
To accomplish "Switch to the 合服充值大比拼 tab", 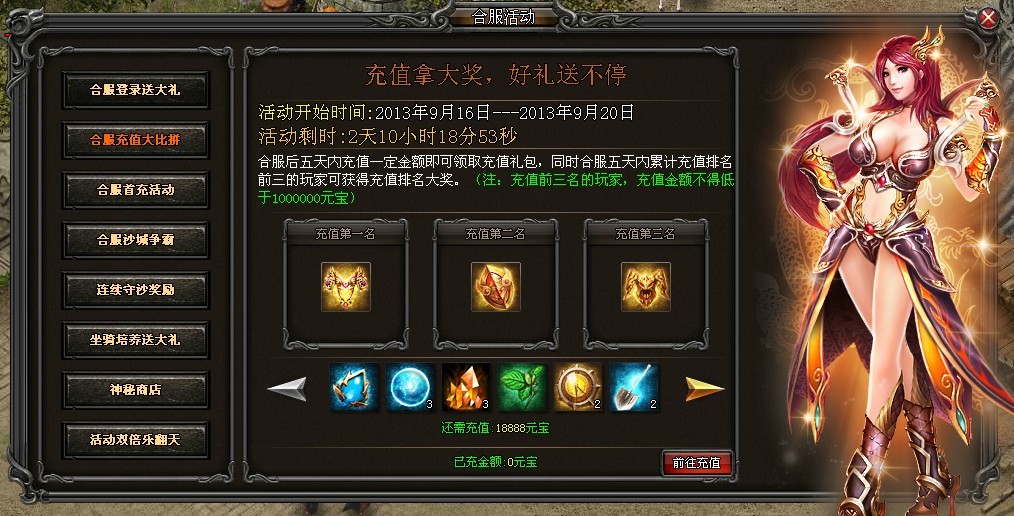I will (x=136, y=140).
